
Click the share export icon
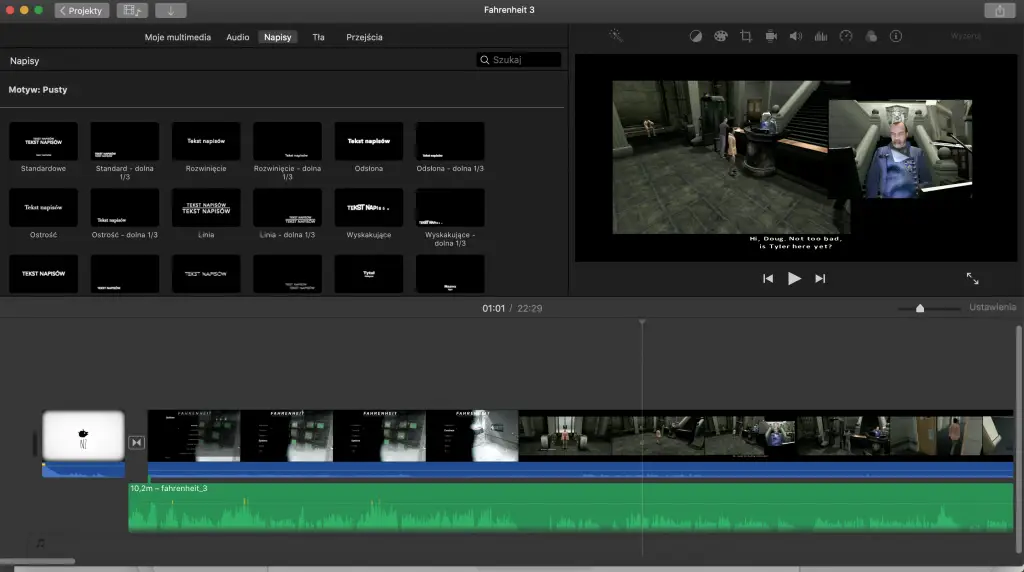click(1000, 10)
